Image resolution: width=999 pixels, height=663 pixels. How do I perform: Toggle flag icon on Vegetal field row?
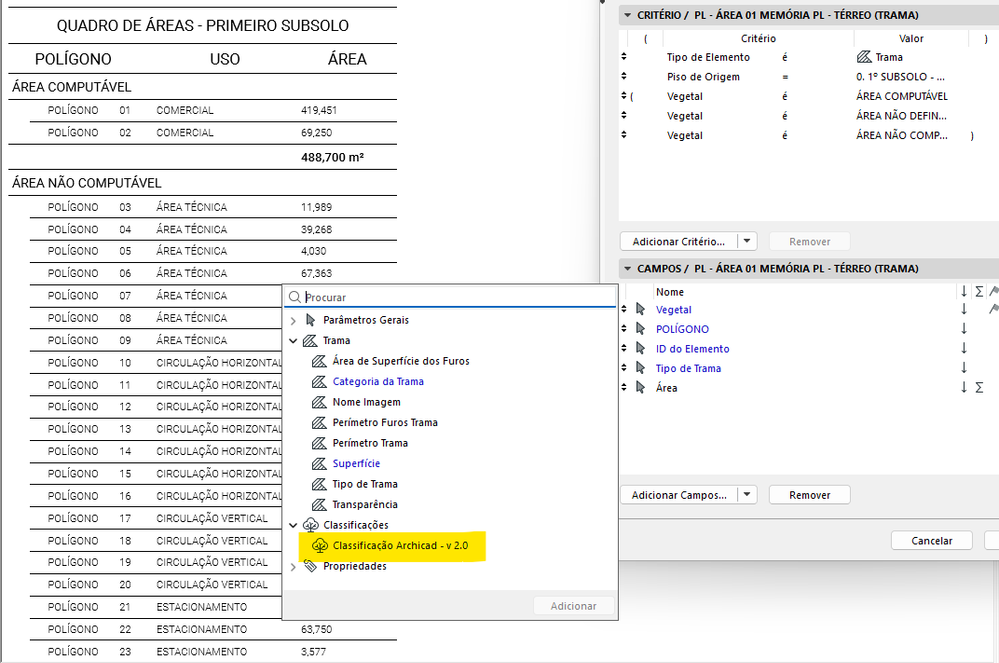[993, 310]
